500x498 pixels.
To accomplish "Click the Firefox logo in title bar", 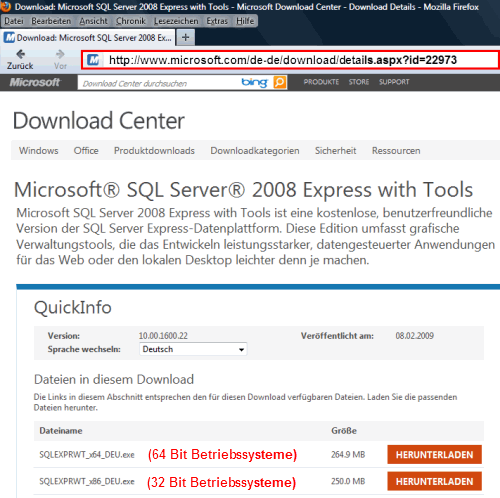I will 6,6.
